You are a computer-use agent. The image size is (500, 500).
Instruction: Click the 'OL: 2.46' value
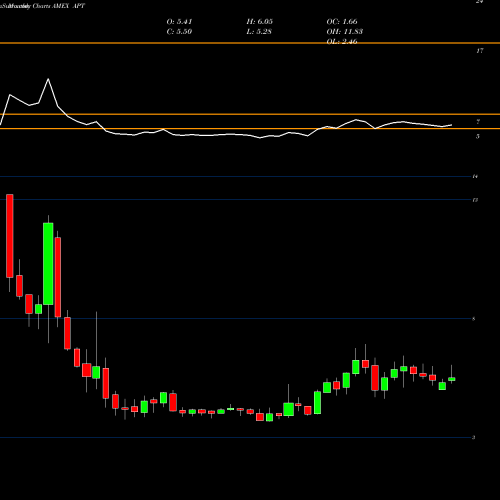coord(342,41)
